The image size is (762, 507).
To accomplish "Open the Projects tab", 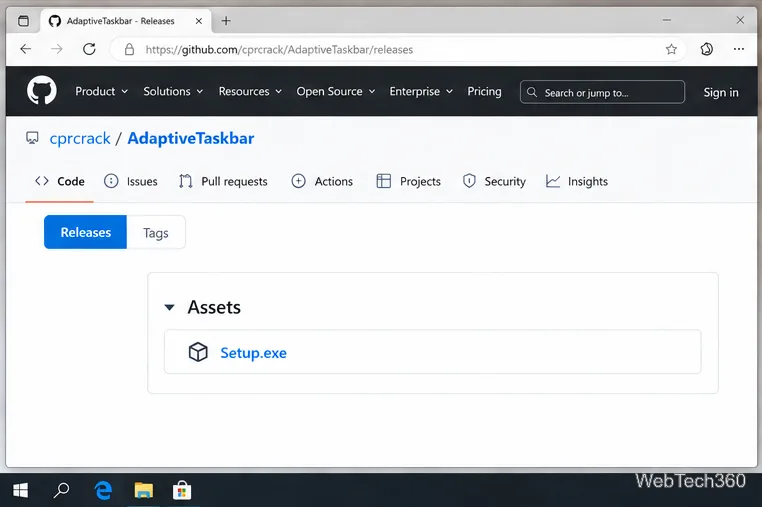I will pyautogui.click(x=409, y=181).
